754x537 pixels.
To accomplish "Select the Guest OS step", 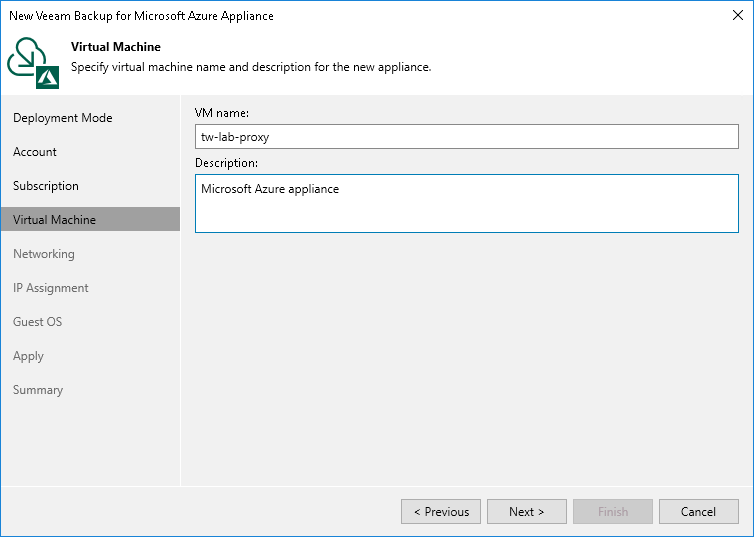I will point(38,322).
